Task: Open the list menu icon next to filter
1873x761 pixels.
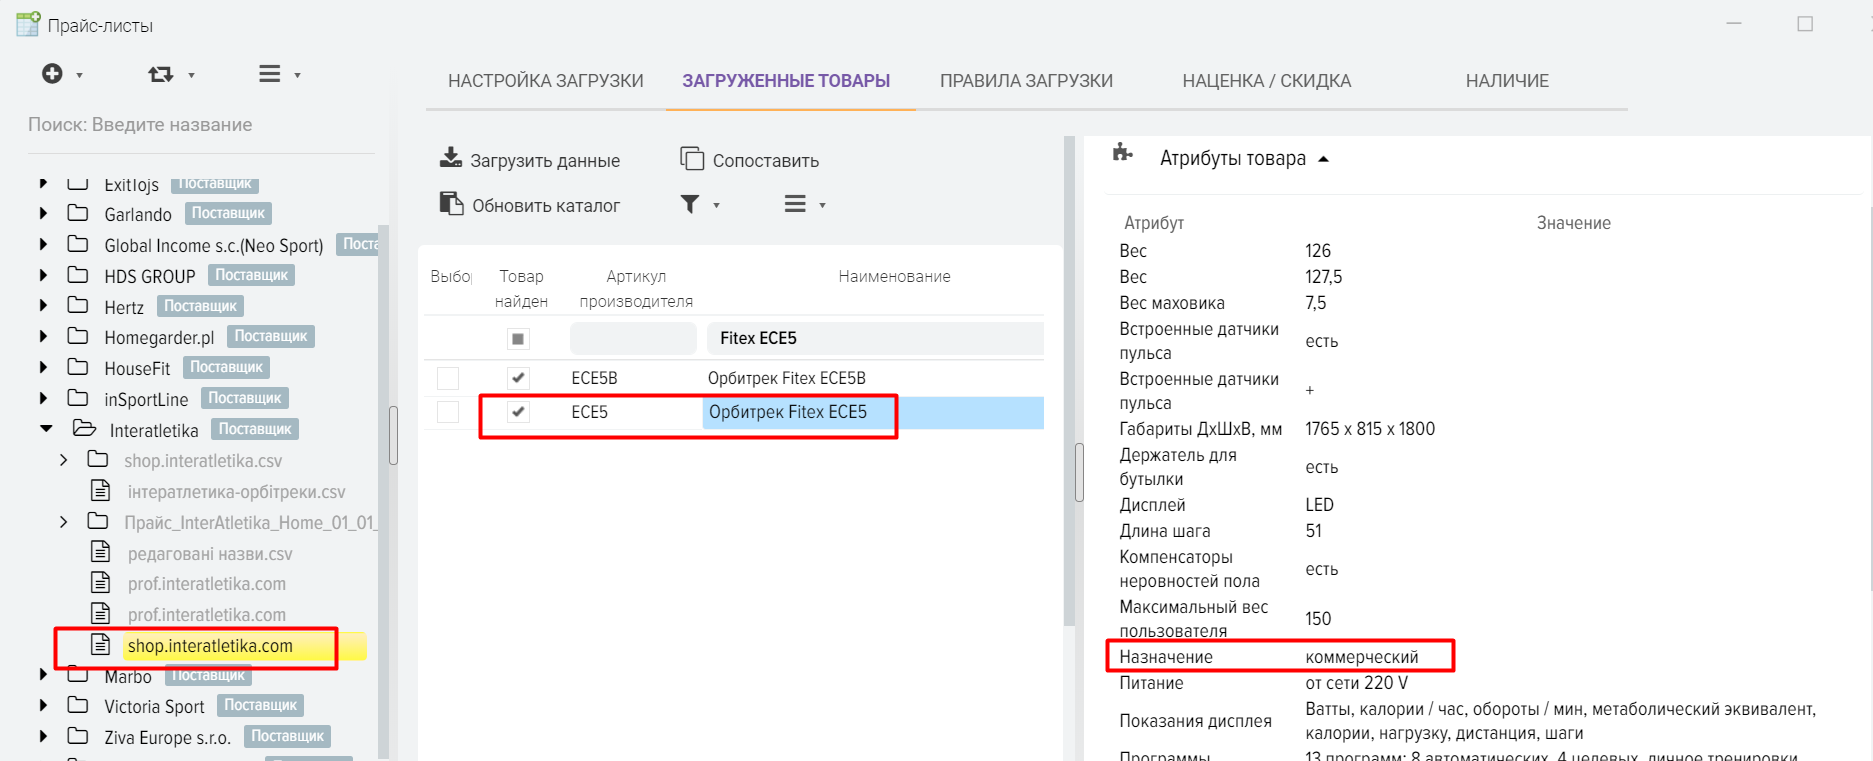Action: [795, 204]
